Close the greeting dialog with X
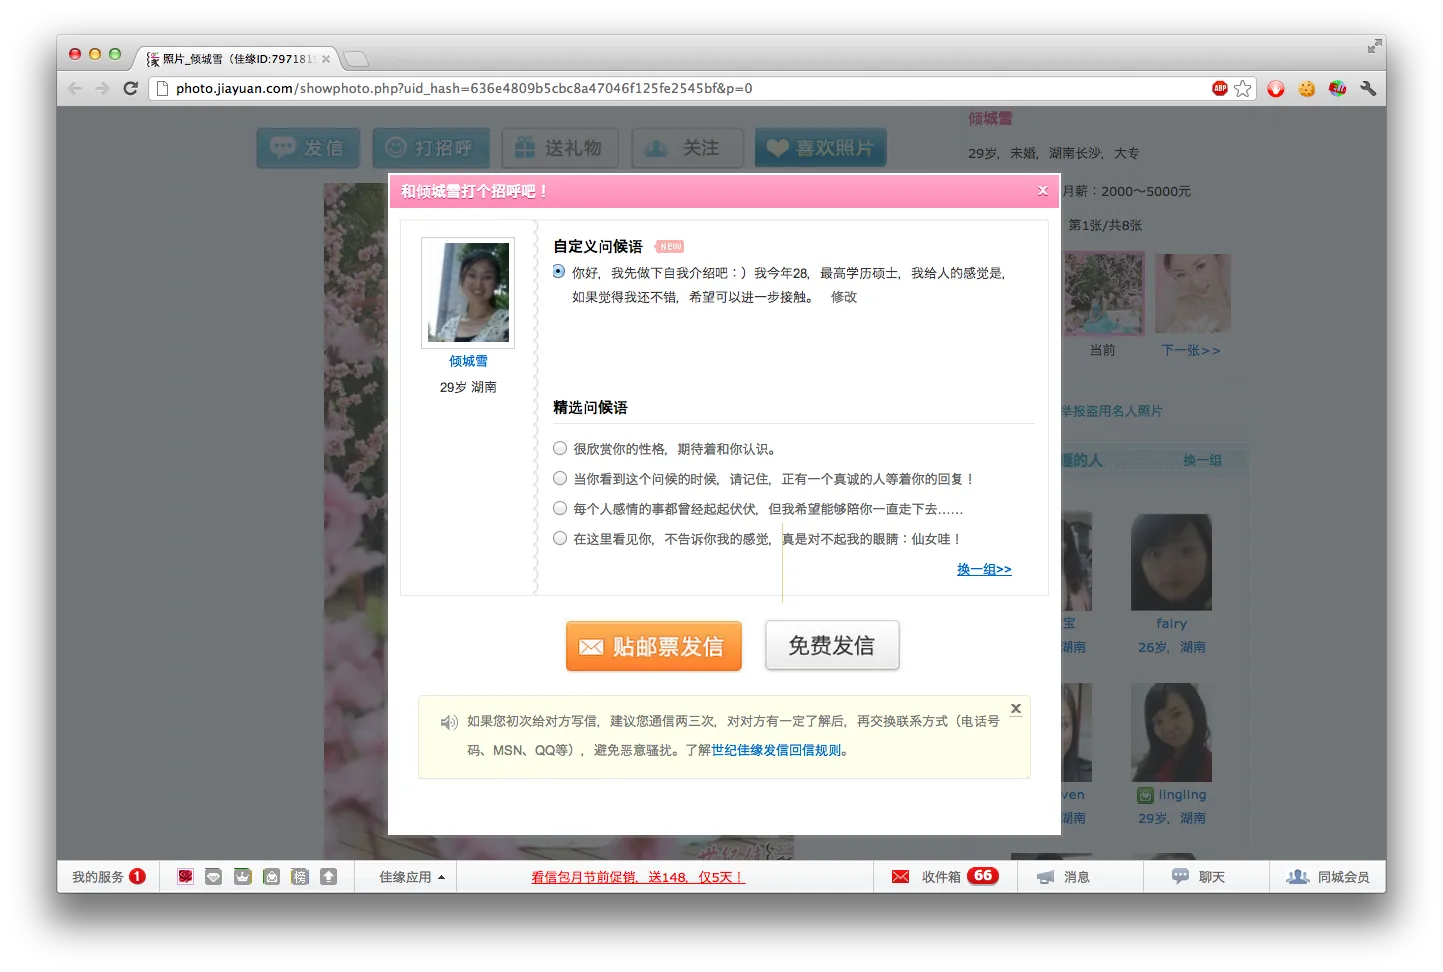 (1043, 190)
